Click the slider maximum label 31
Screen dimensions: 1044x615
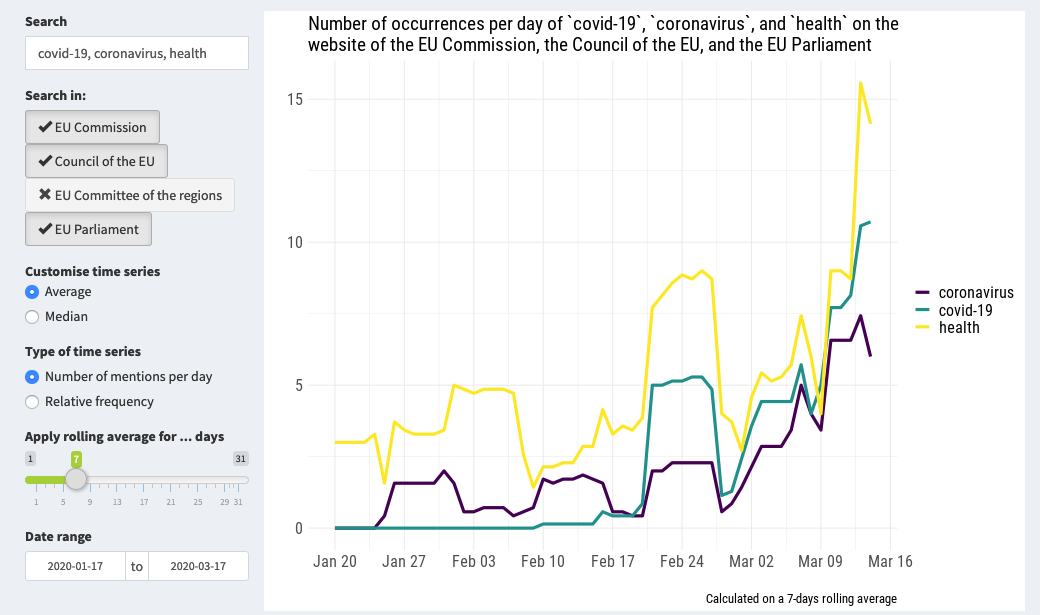(240, 458)
